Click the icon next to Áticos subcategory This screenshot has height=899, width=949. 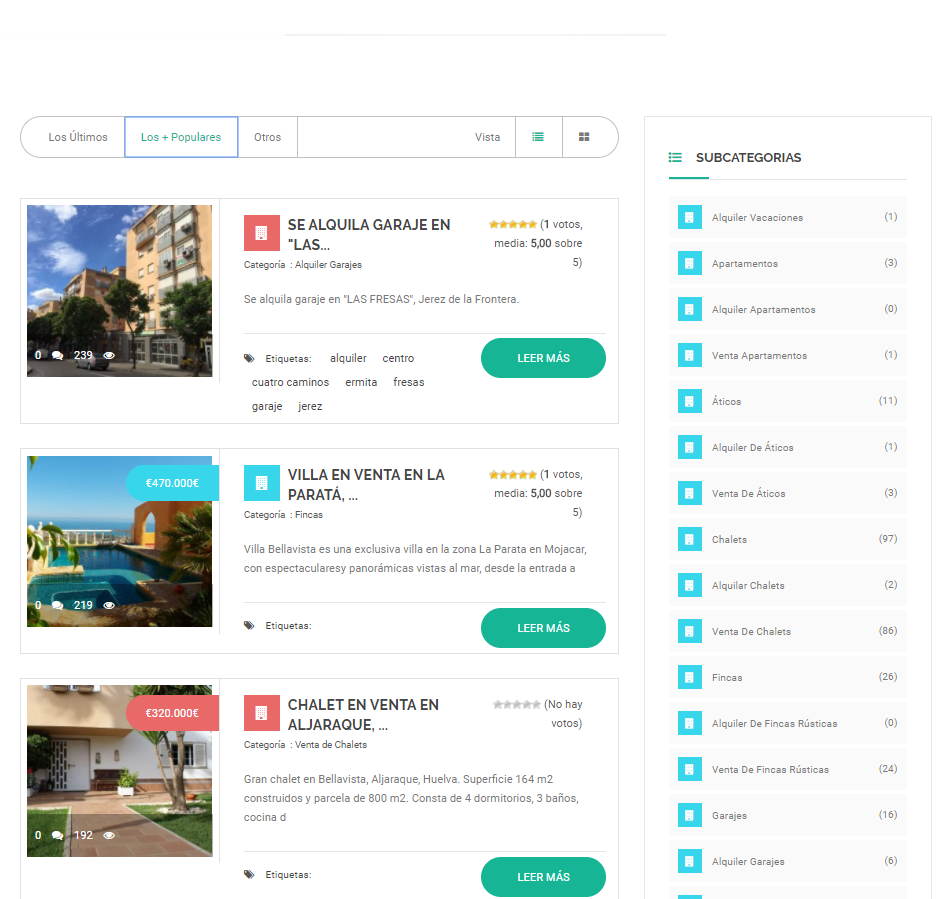tap(689, 401)
